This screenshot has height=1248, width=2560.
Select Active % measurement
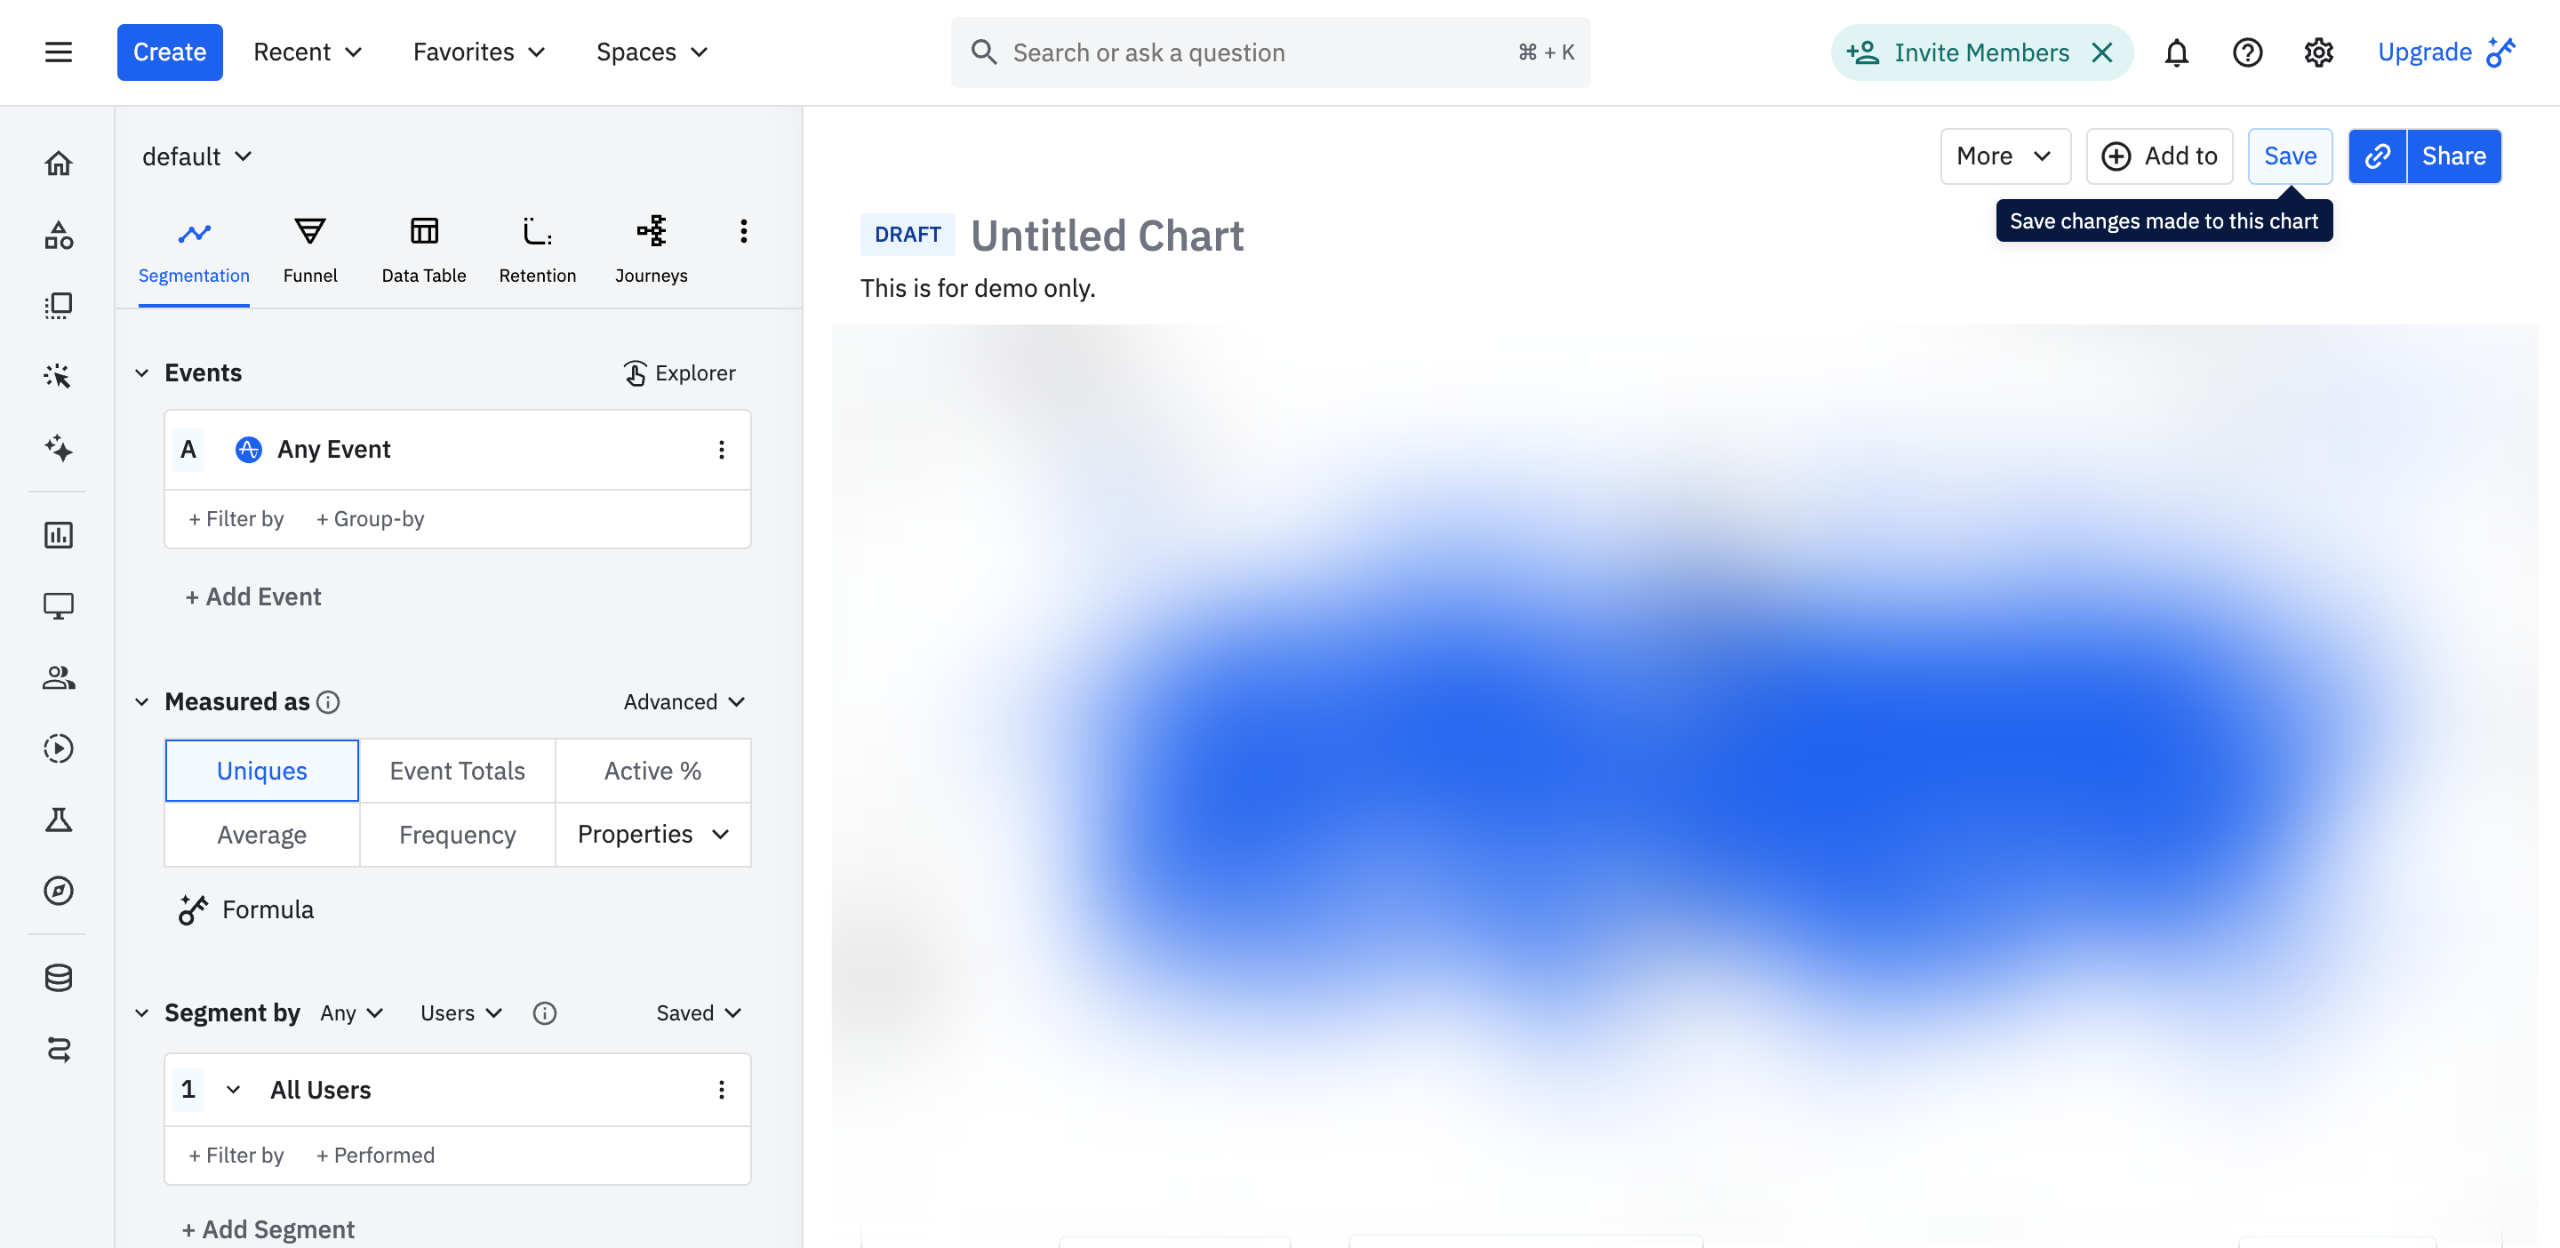coord(652,771)
